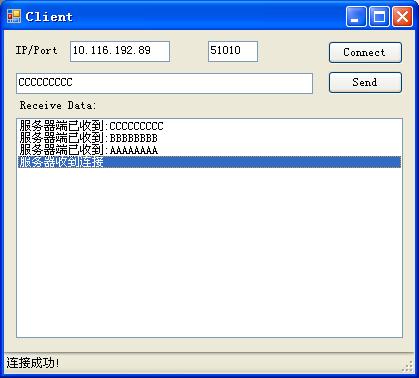Image resolution: width=419 pixels, height=378 pixels.
Task: Minimize the Client window
Action: [x=356, y=16]
